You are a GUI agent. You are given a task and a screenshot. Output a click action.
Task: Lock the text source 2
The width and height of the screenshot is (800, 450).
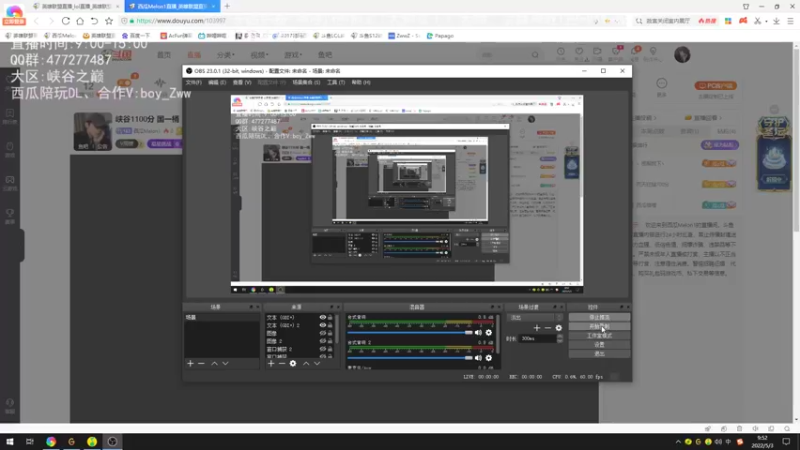[330, 325]
